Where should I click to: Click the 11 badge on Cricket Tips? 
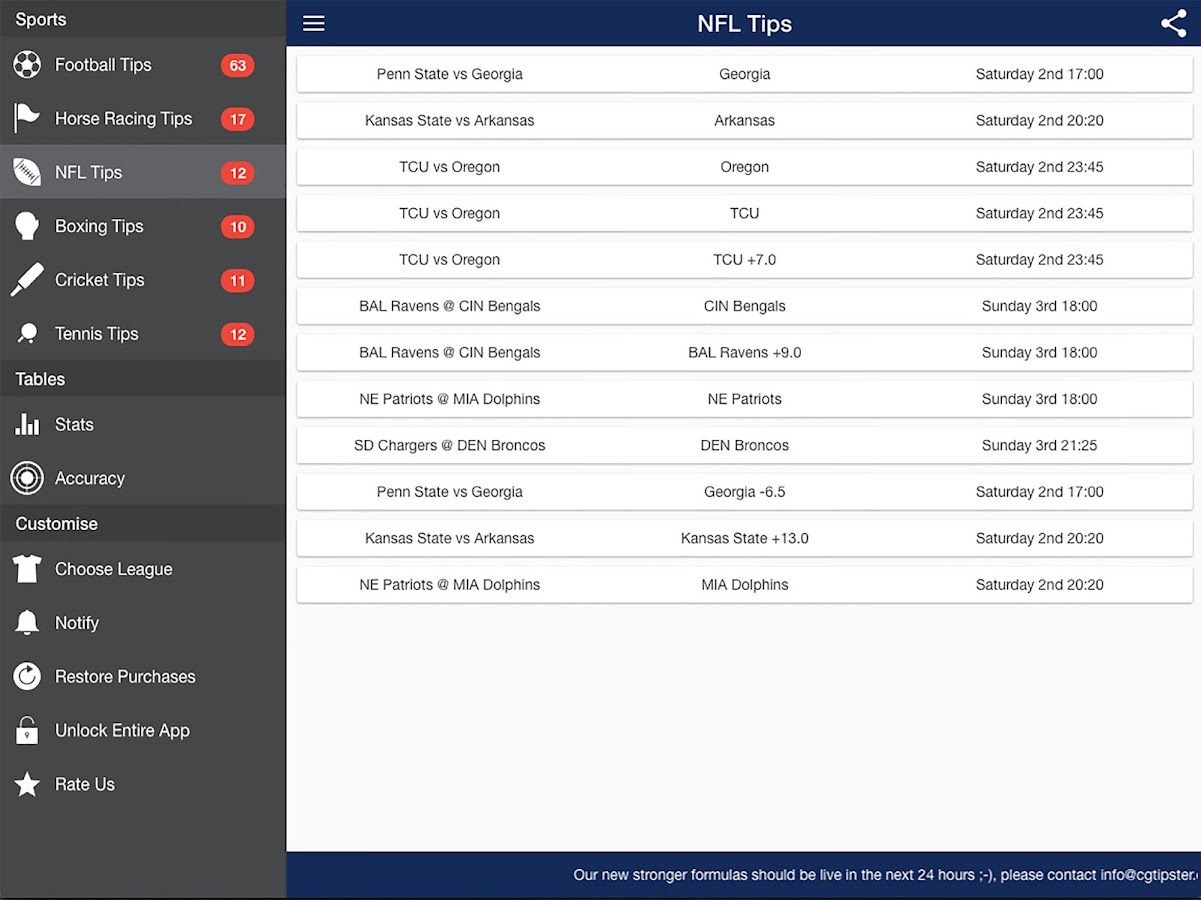pyautogui.click(x=238, y=281)
